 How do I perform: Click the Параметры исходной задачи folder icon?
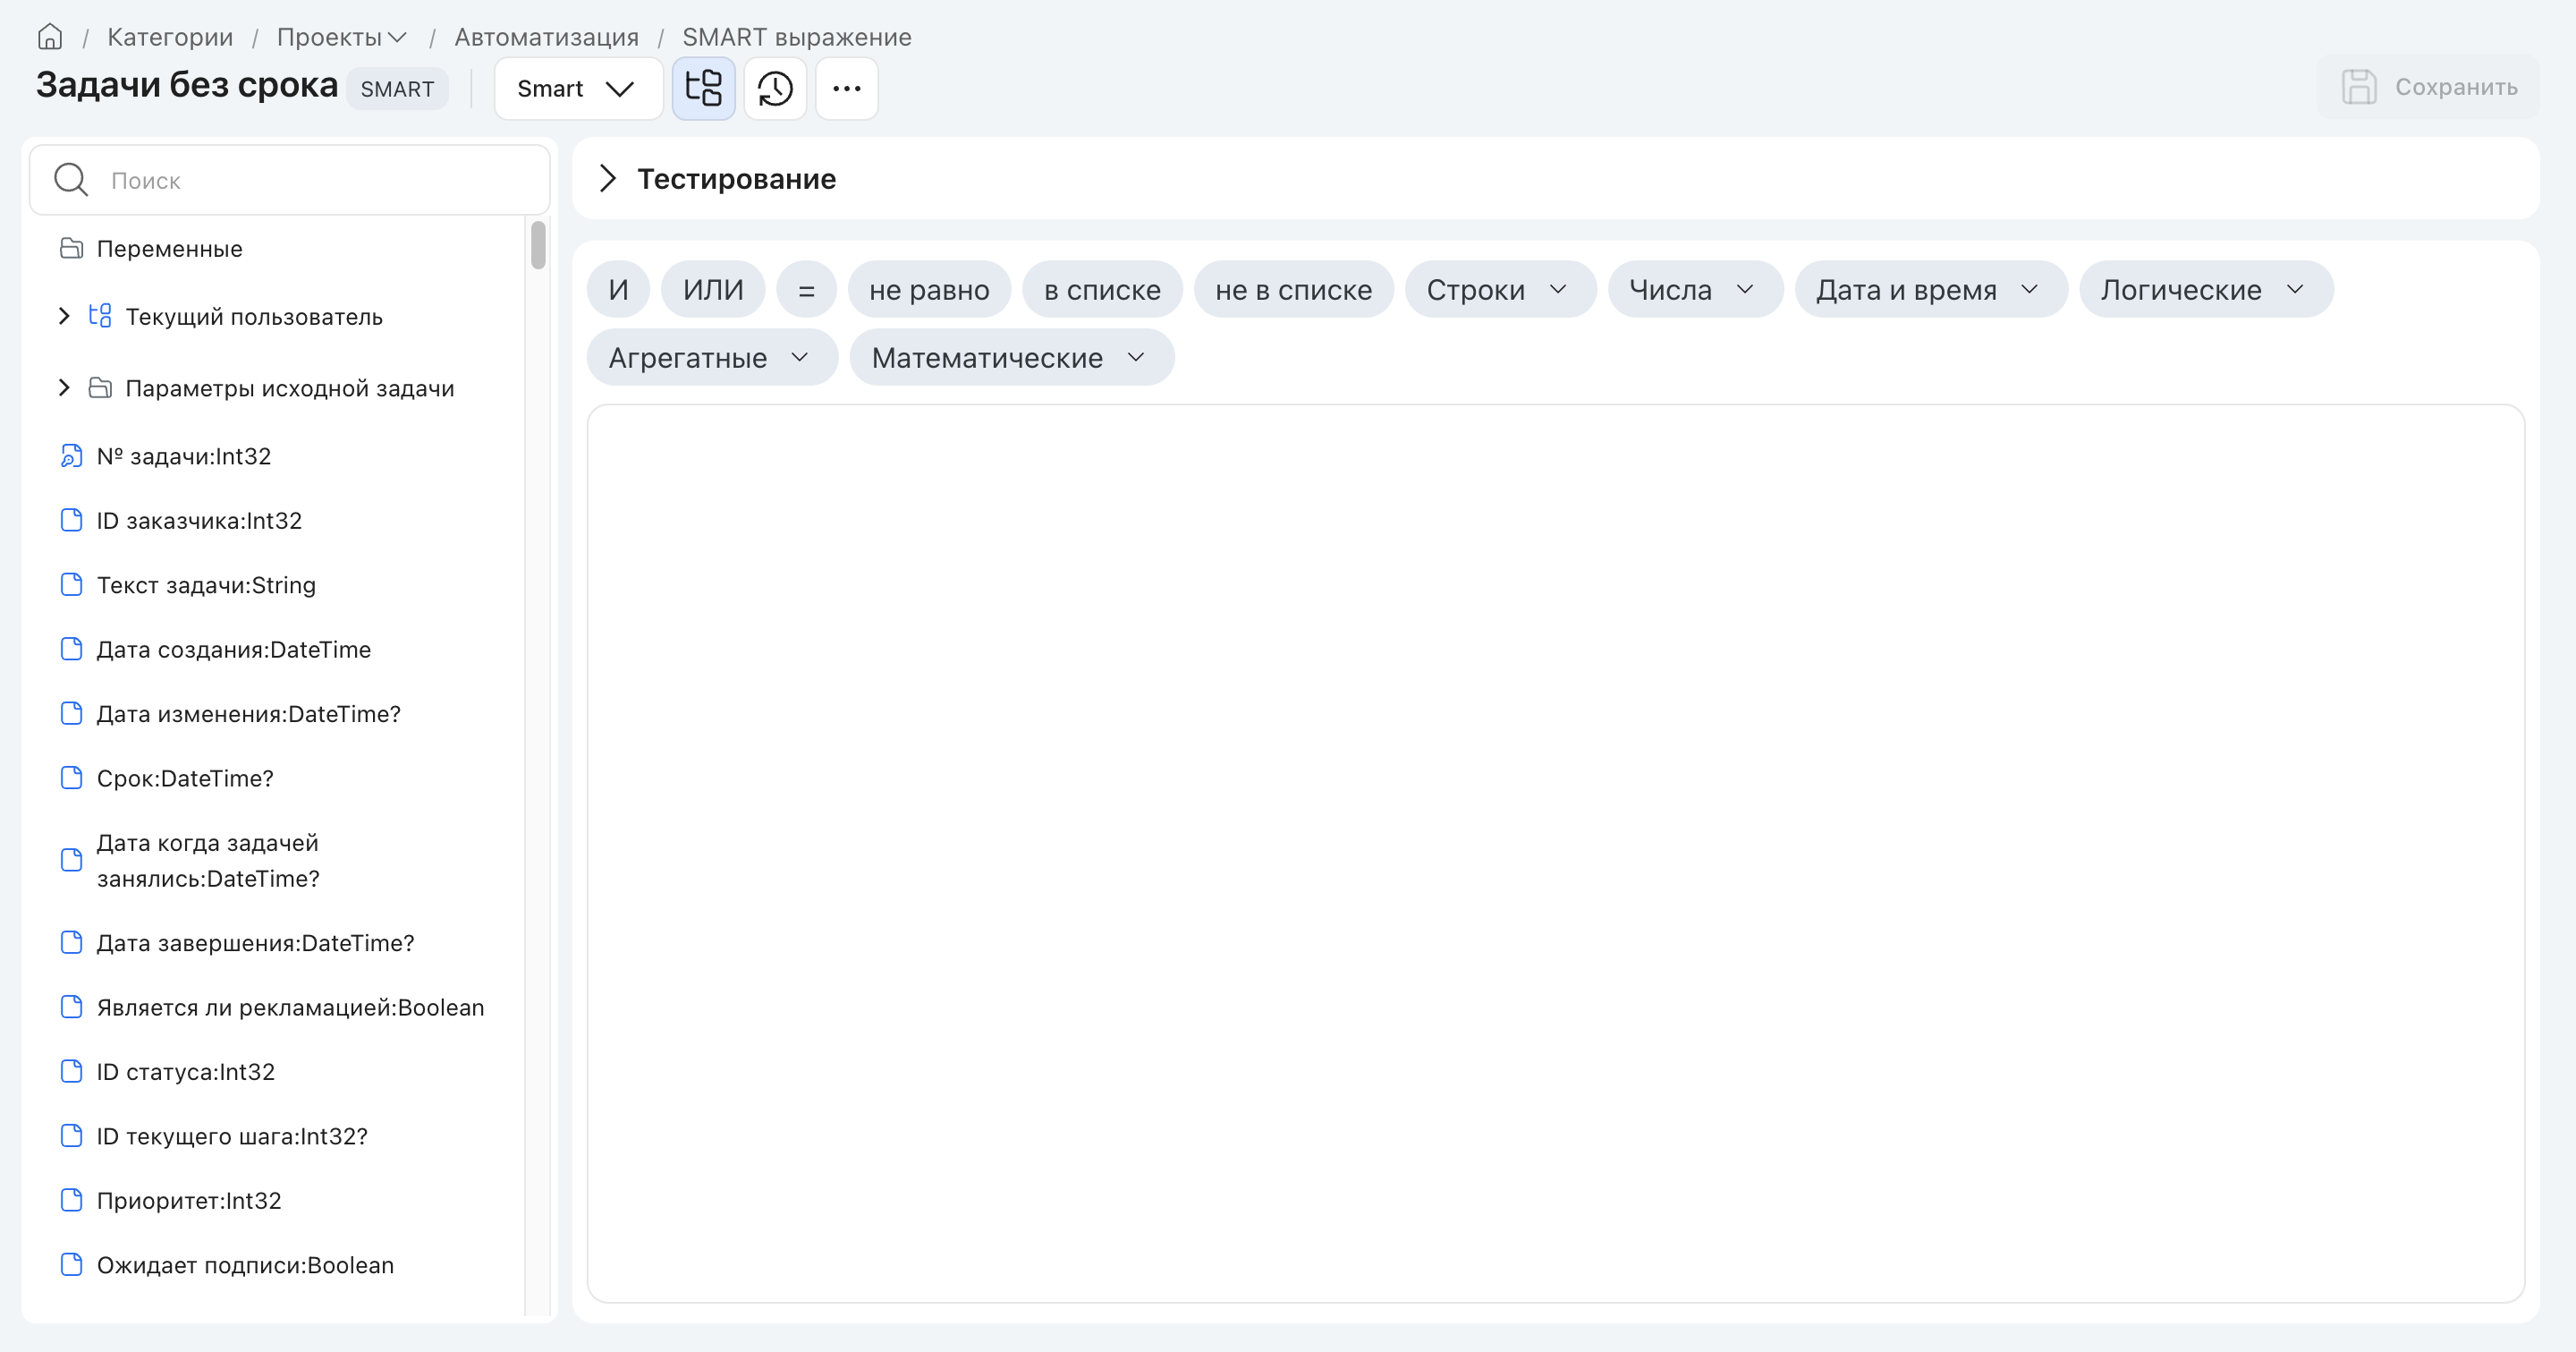(100, 388)
